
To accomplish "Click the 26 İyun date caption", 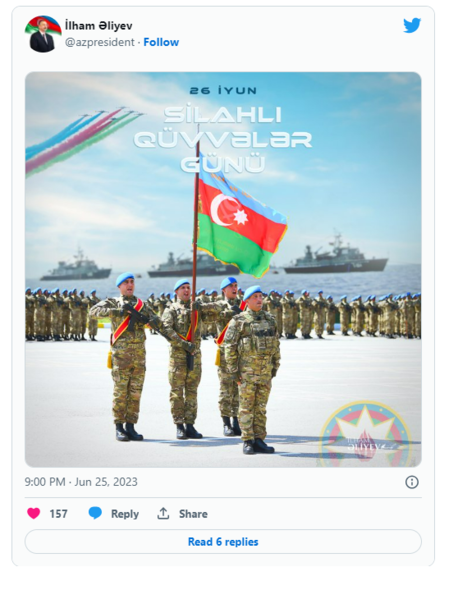I will coord(223,91).
